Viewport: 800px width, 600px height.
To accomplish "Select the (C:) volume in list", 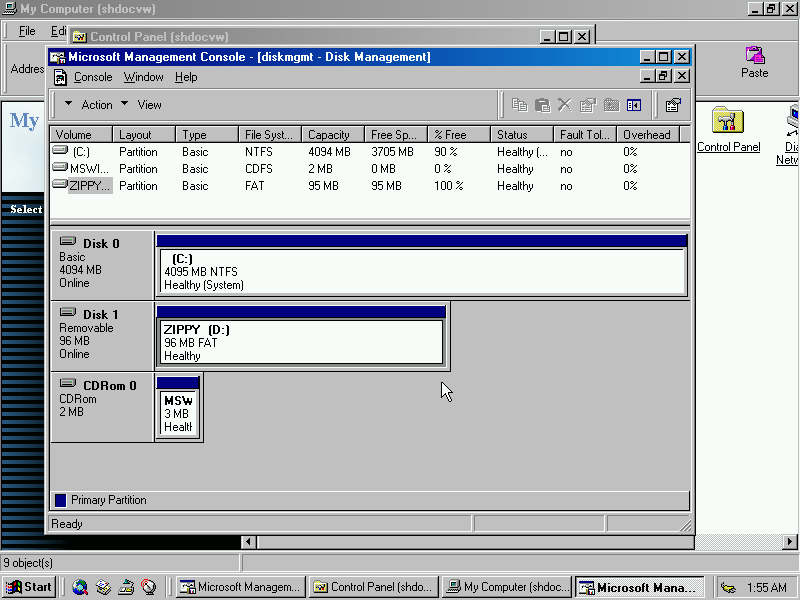I will pos(80,152).
